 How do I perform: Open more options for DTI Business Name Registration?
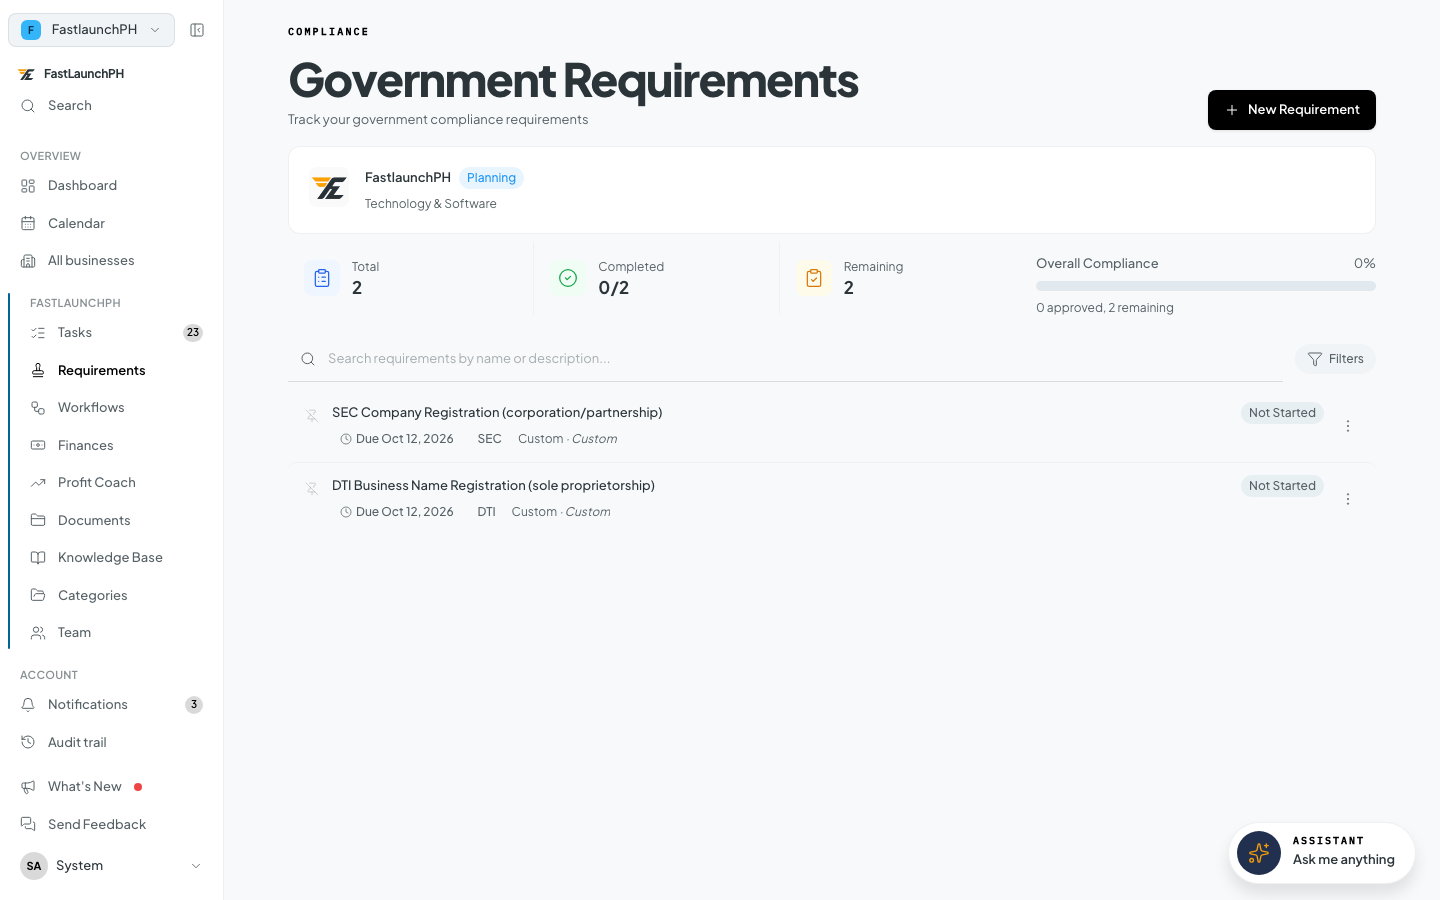(1348, 499)
